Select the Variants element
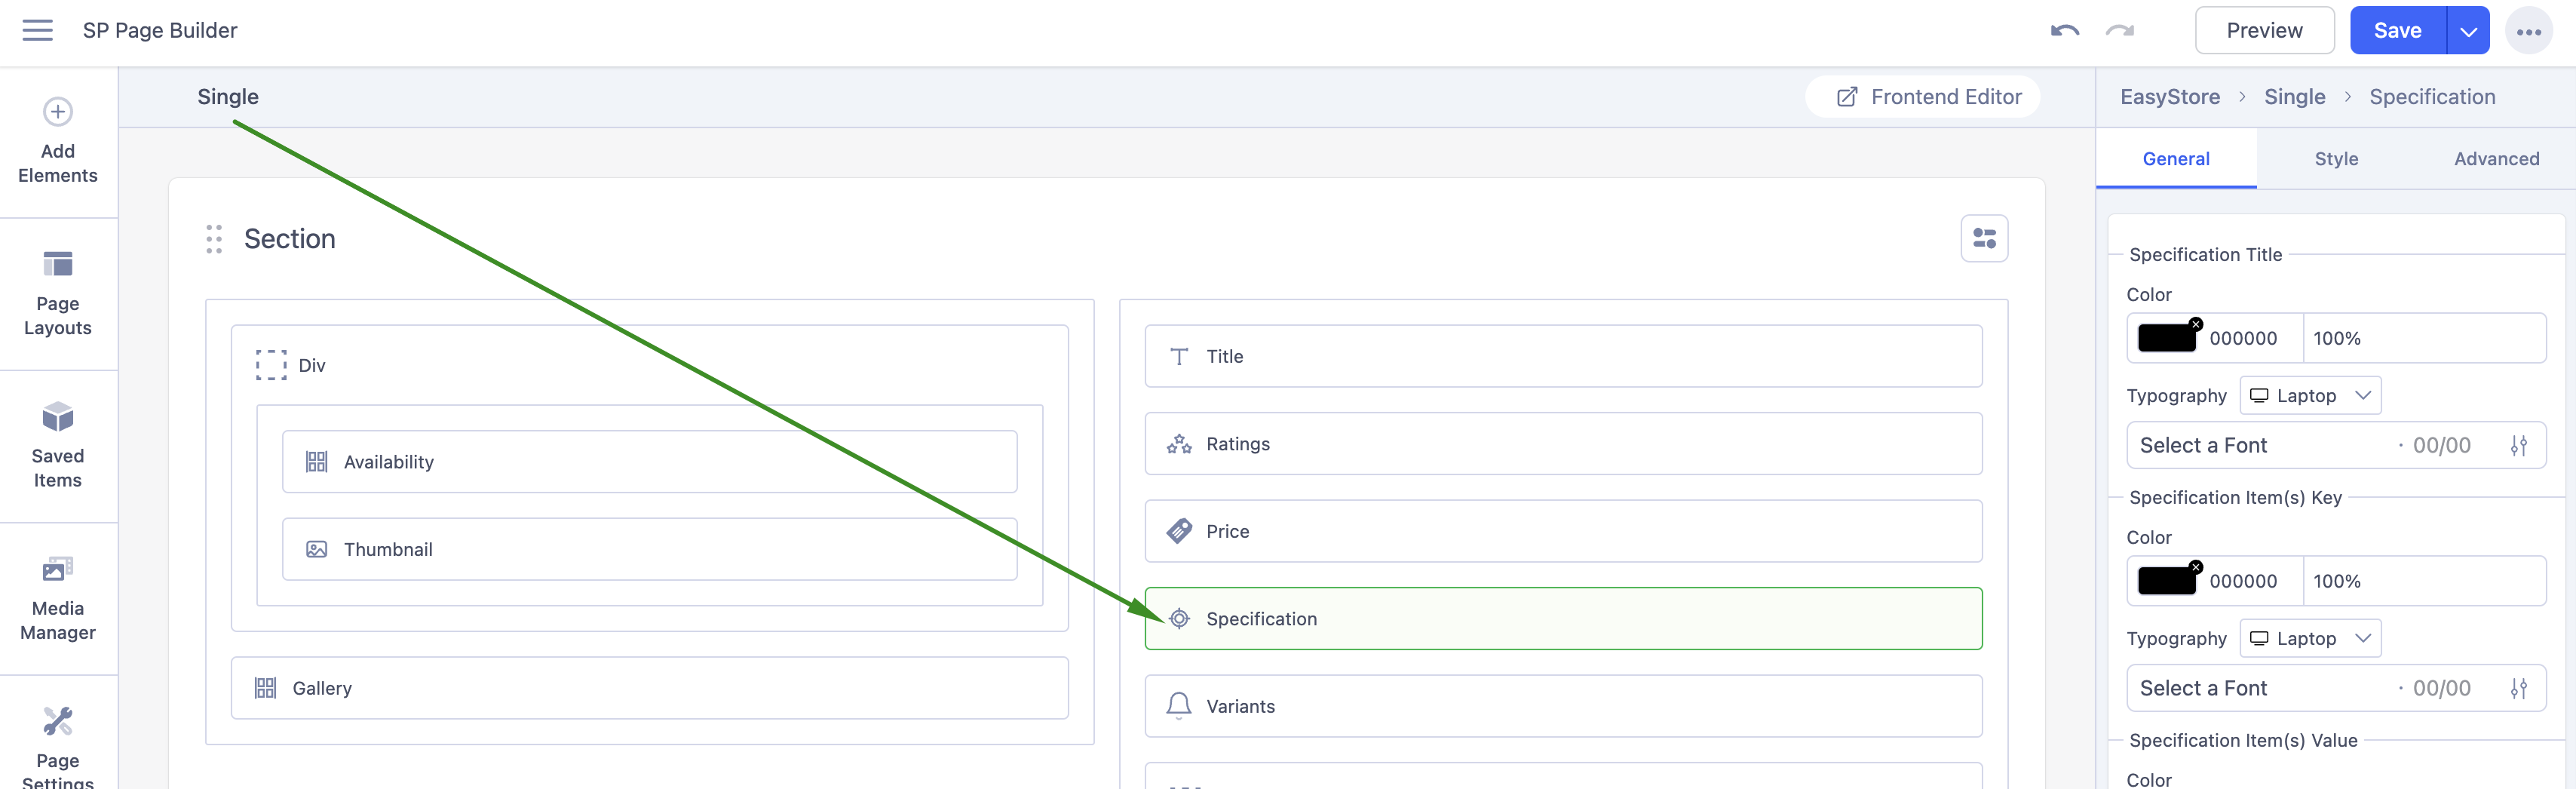The image size is (2576, 789). (1562, 706)
